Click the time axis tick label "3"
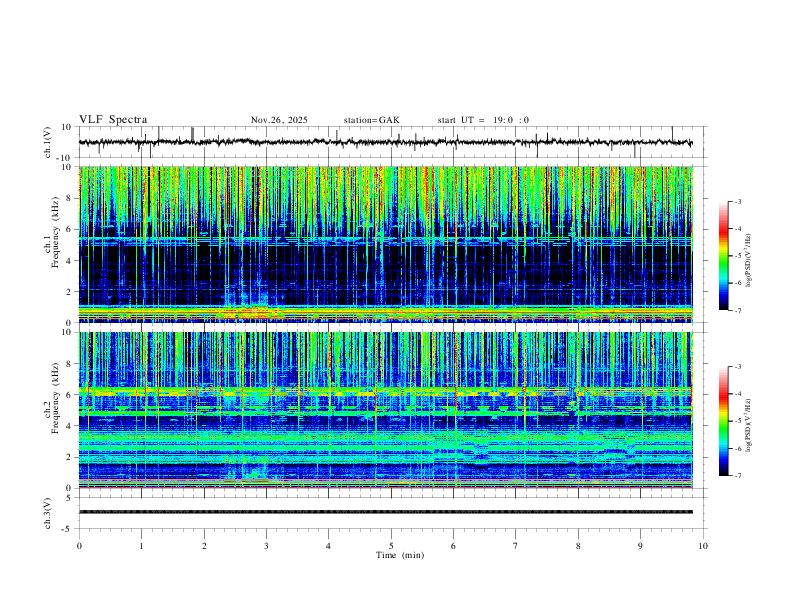792x612 pixels. pyautogui.click(x=266, y=546)
